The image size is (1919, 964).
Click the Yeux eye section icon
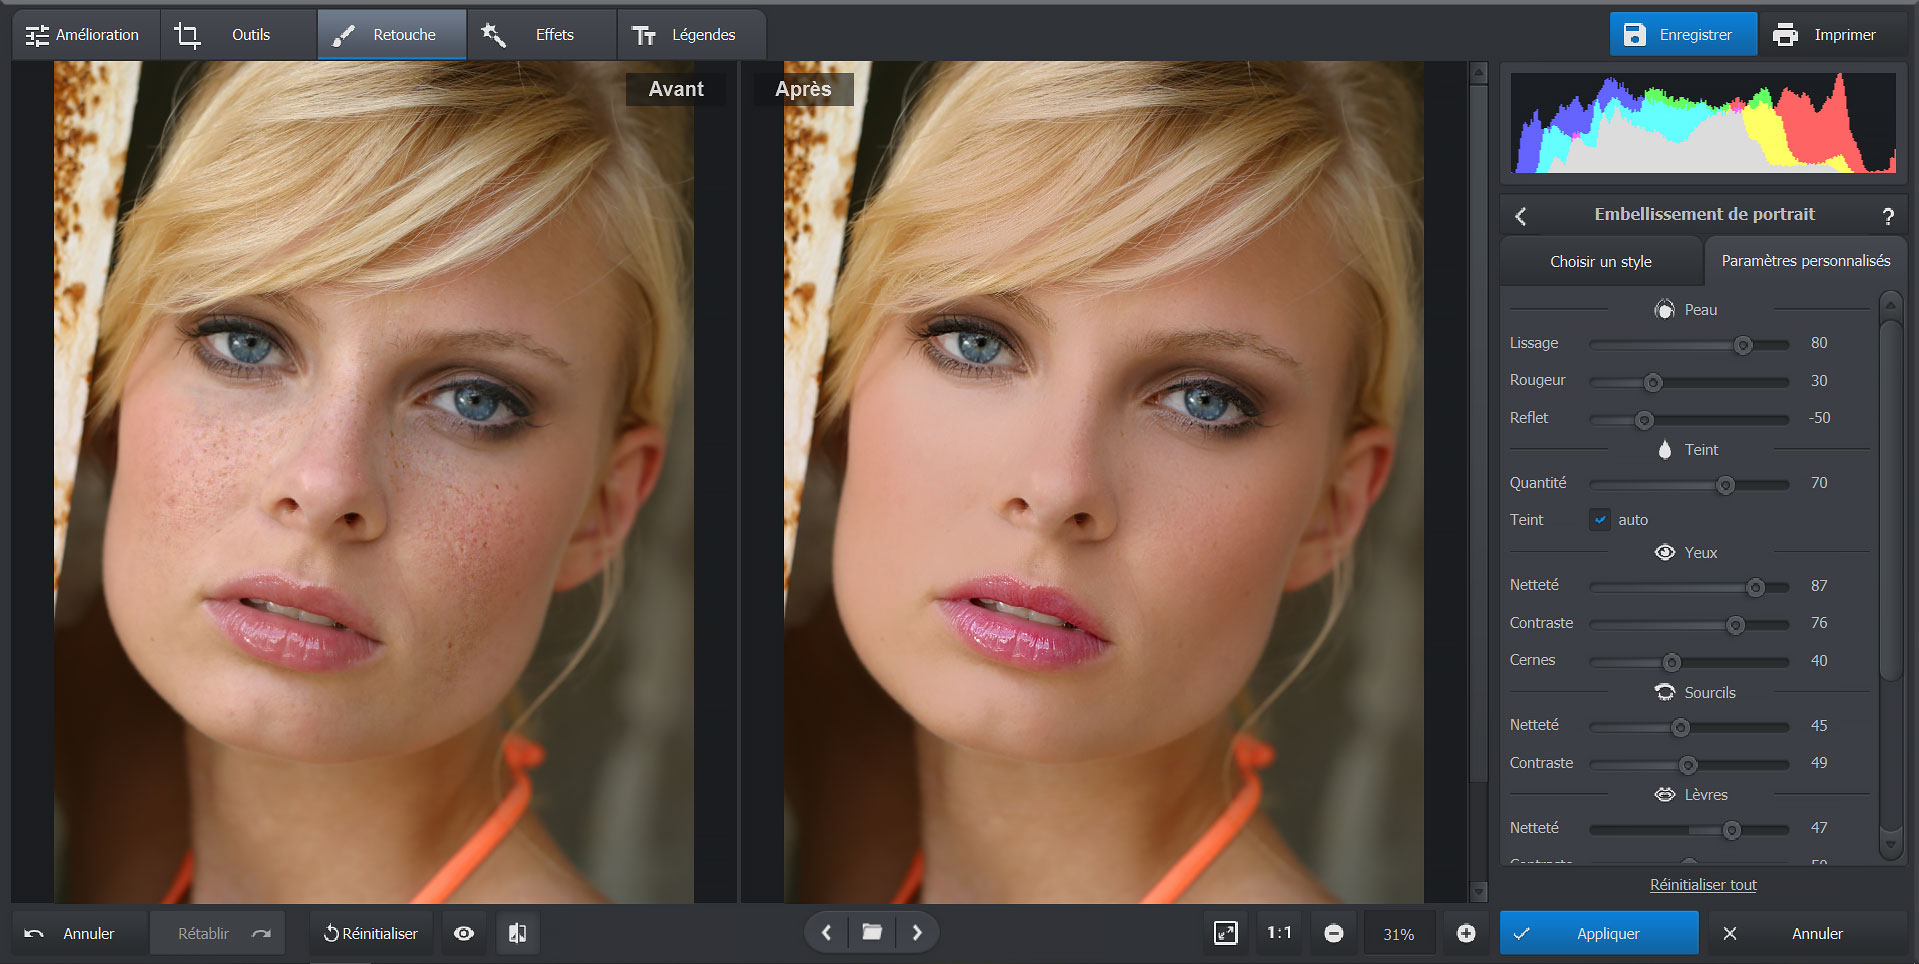pyautogui.click(x=1665, y=553)
